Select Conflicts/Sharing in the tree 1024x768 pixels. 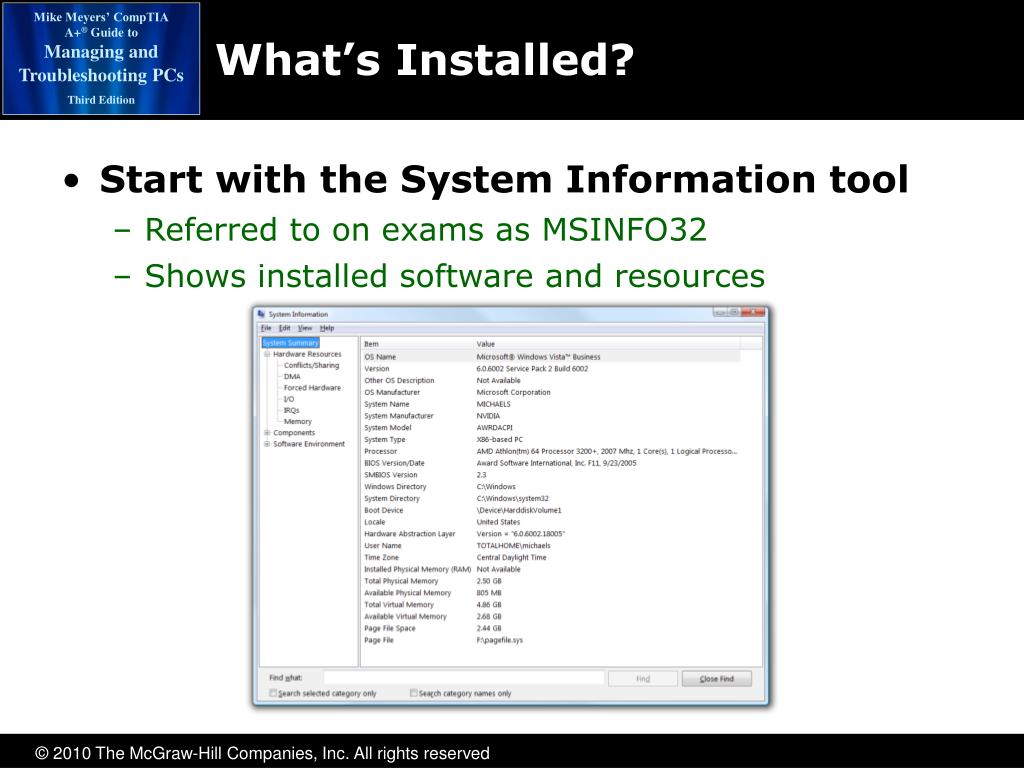312,366
